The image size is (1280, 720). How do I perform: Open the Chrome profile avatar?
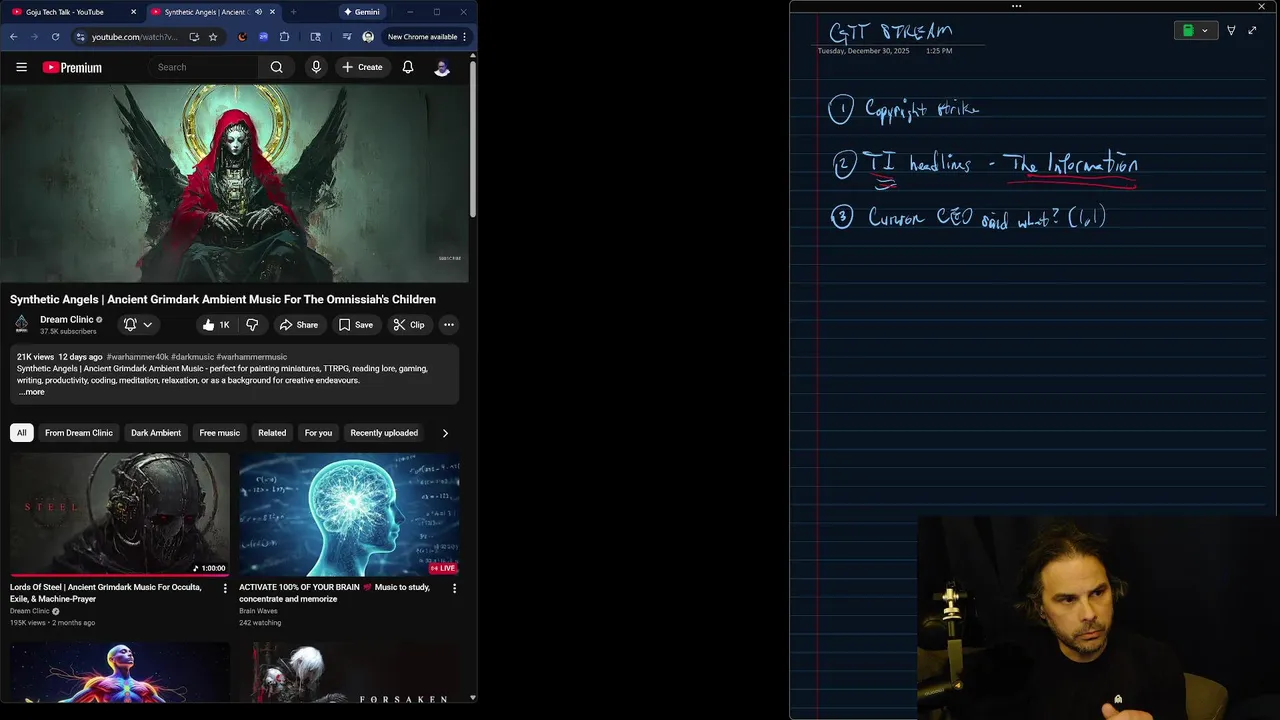point(368,37)
